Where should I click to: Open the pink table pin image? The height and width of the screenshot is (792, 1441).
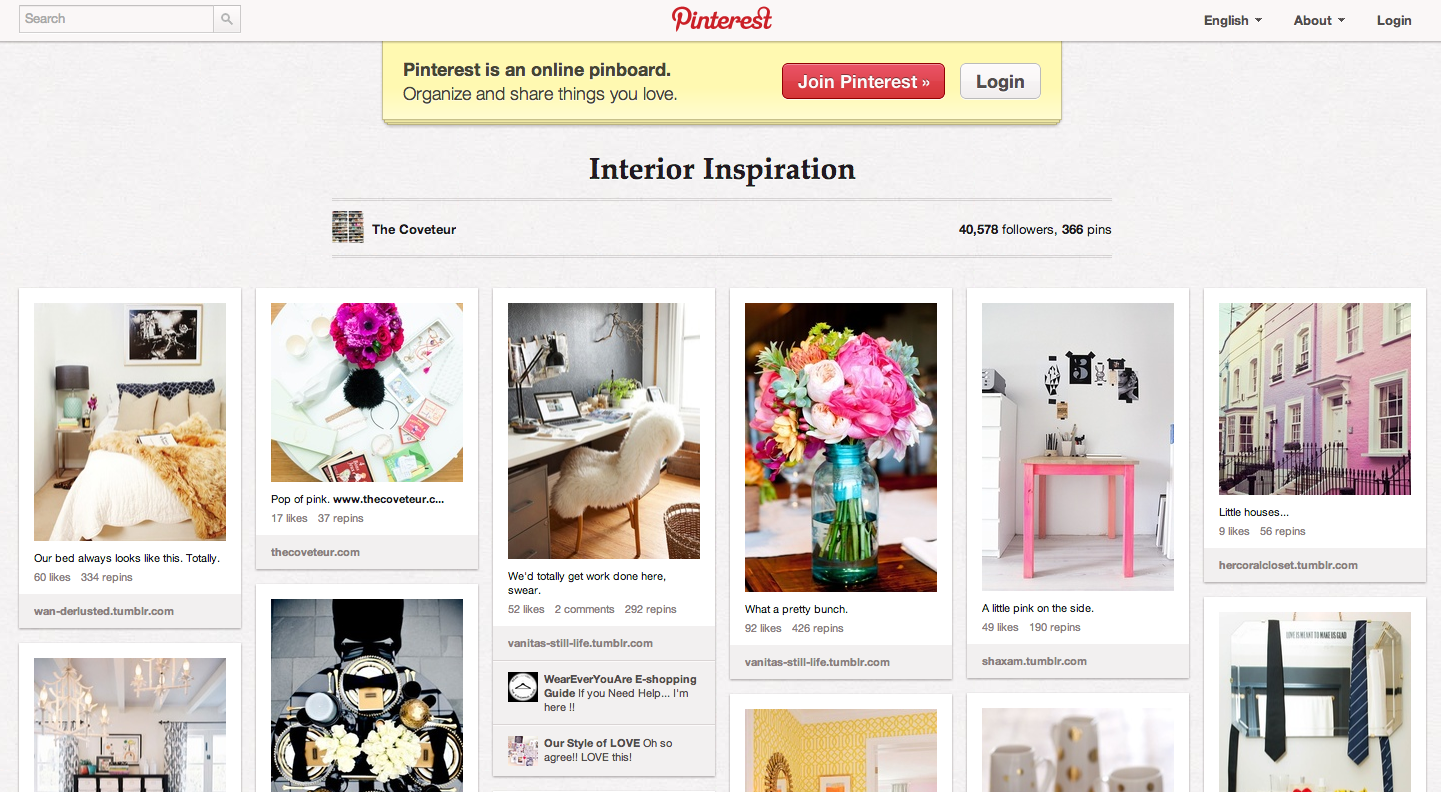tap(1078, 447)
